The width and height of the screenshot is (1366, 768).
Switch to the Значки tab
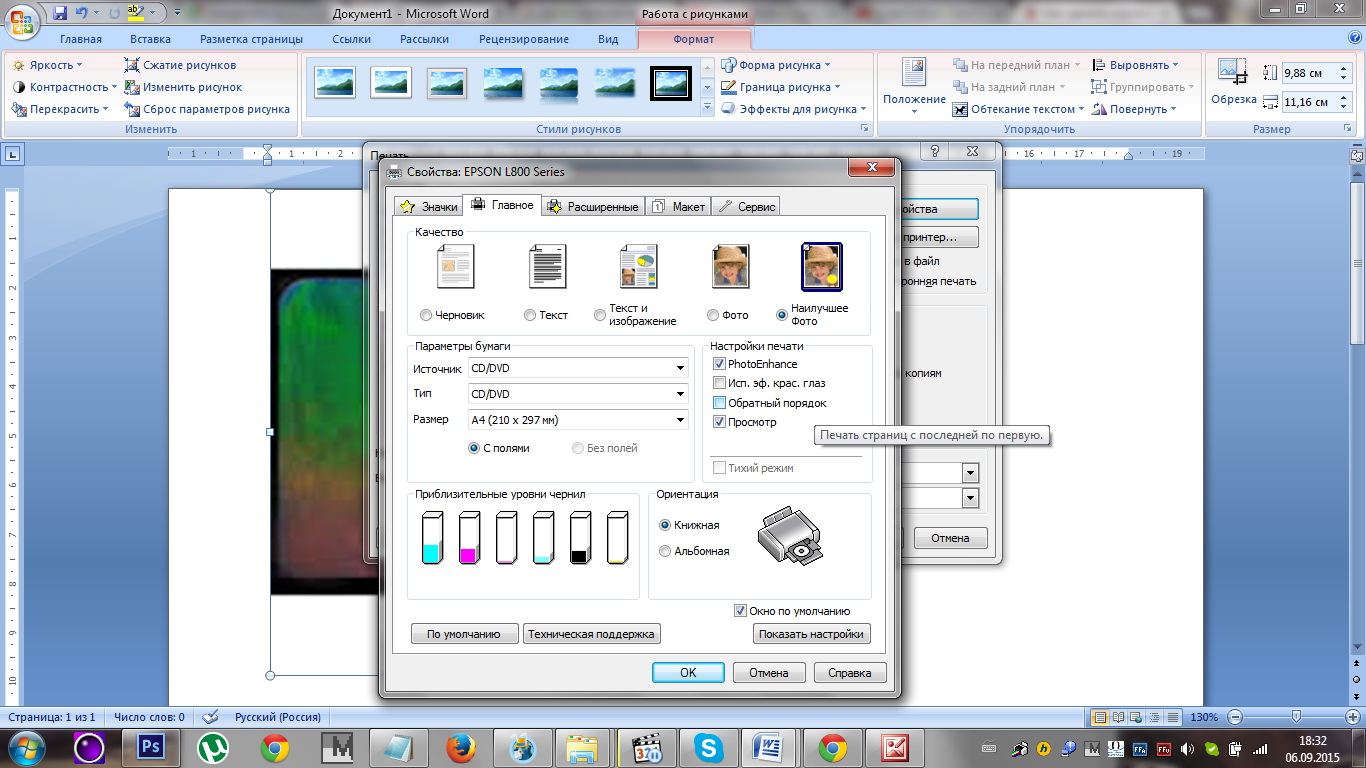pos(428,207)
